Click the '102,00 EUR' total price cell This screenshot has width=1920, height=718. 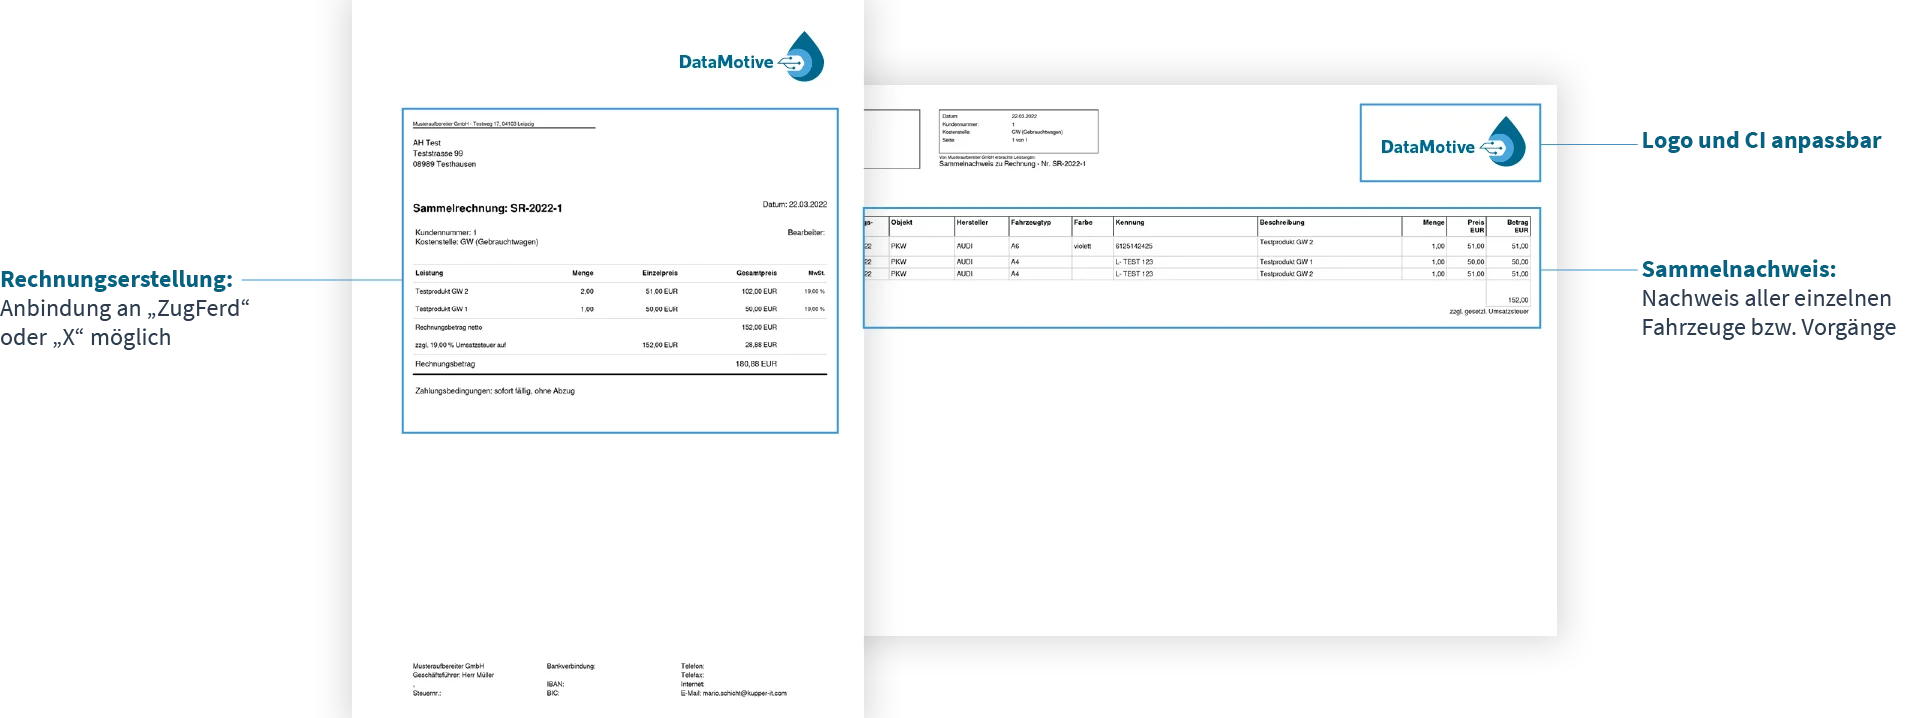(x=759, y=292)
